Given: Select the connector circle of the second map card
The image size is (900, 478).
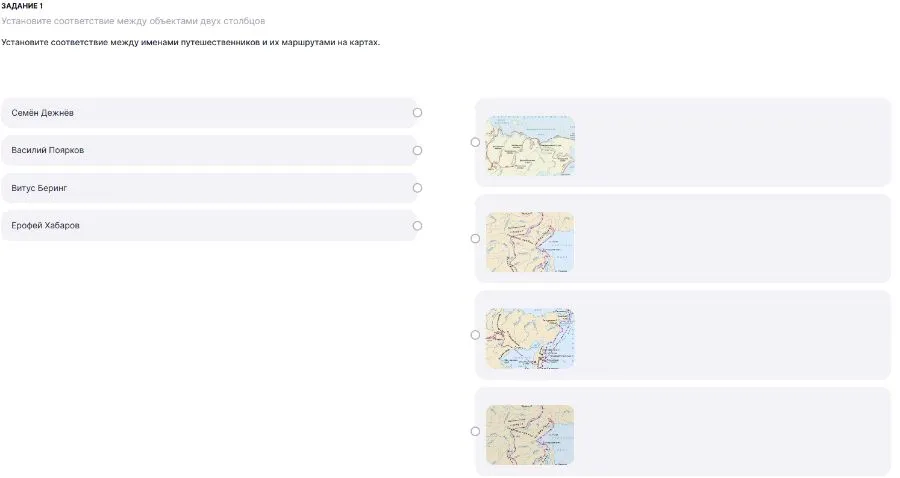Looking at the screenshot, I should pos(475,238).
